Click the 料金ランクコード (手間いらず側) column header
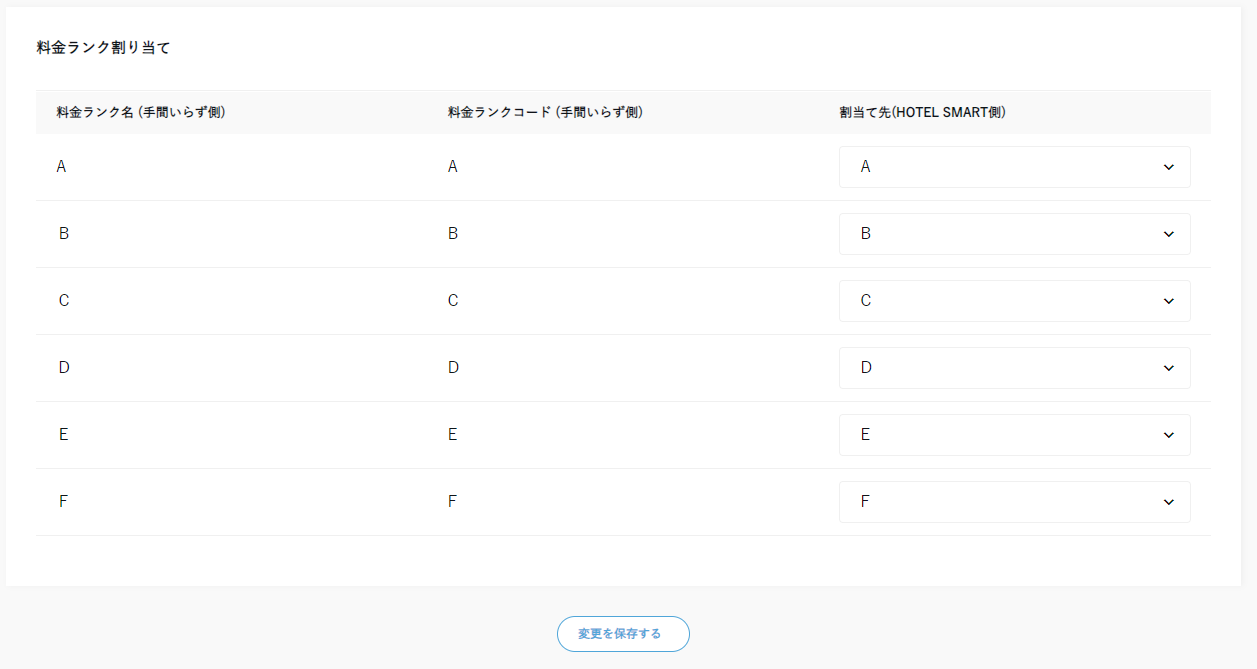 point(545,113)
